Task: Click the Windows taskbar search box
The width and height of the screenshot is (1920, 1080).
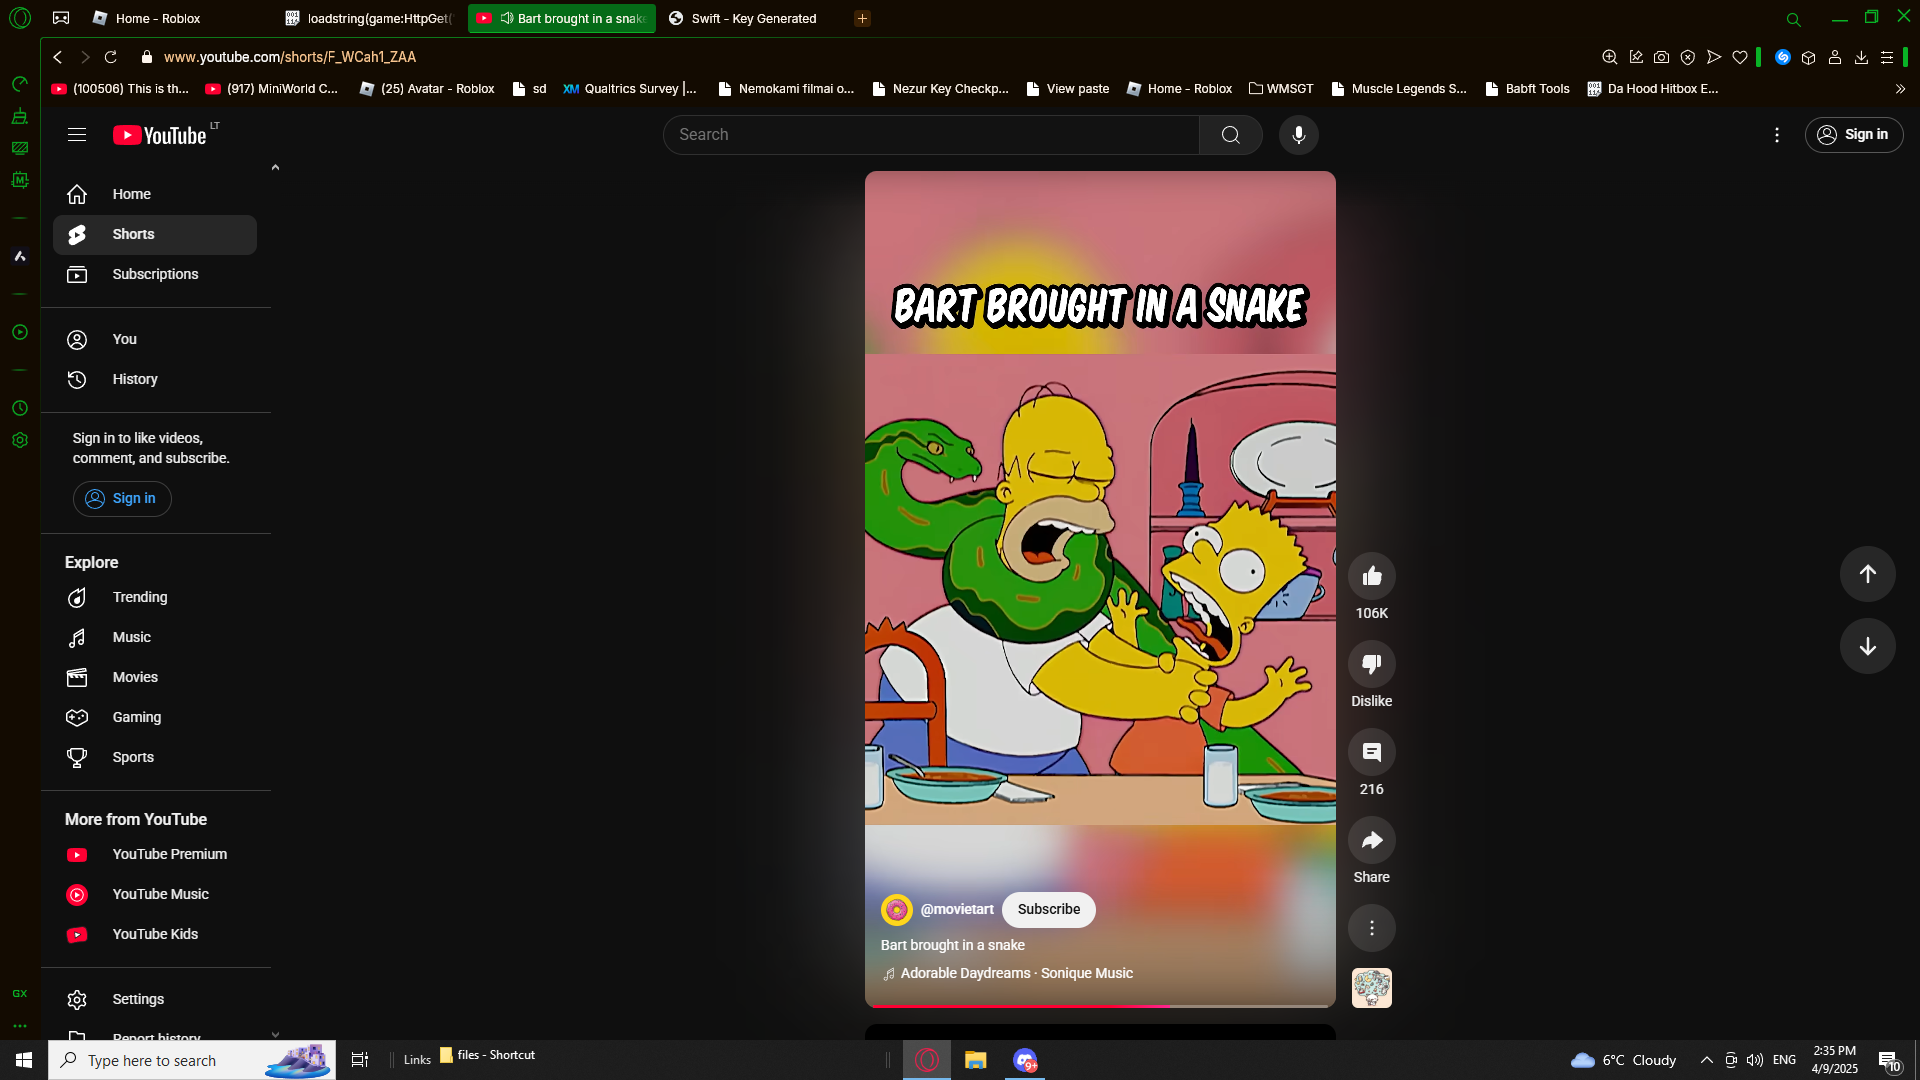Action: (x=192, y=1060)
